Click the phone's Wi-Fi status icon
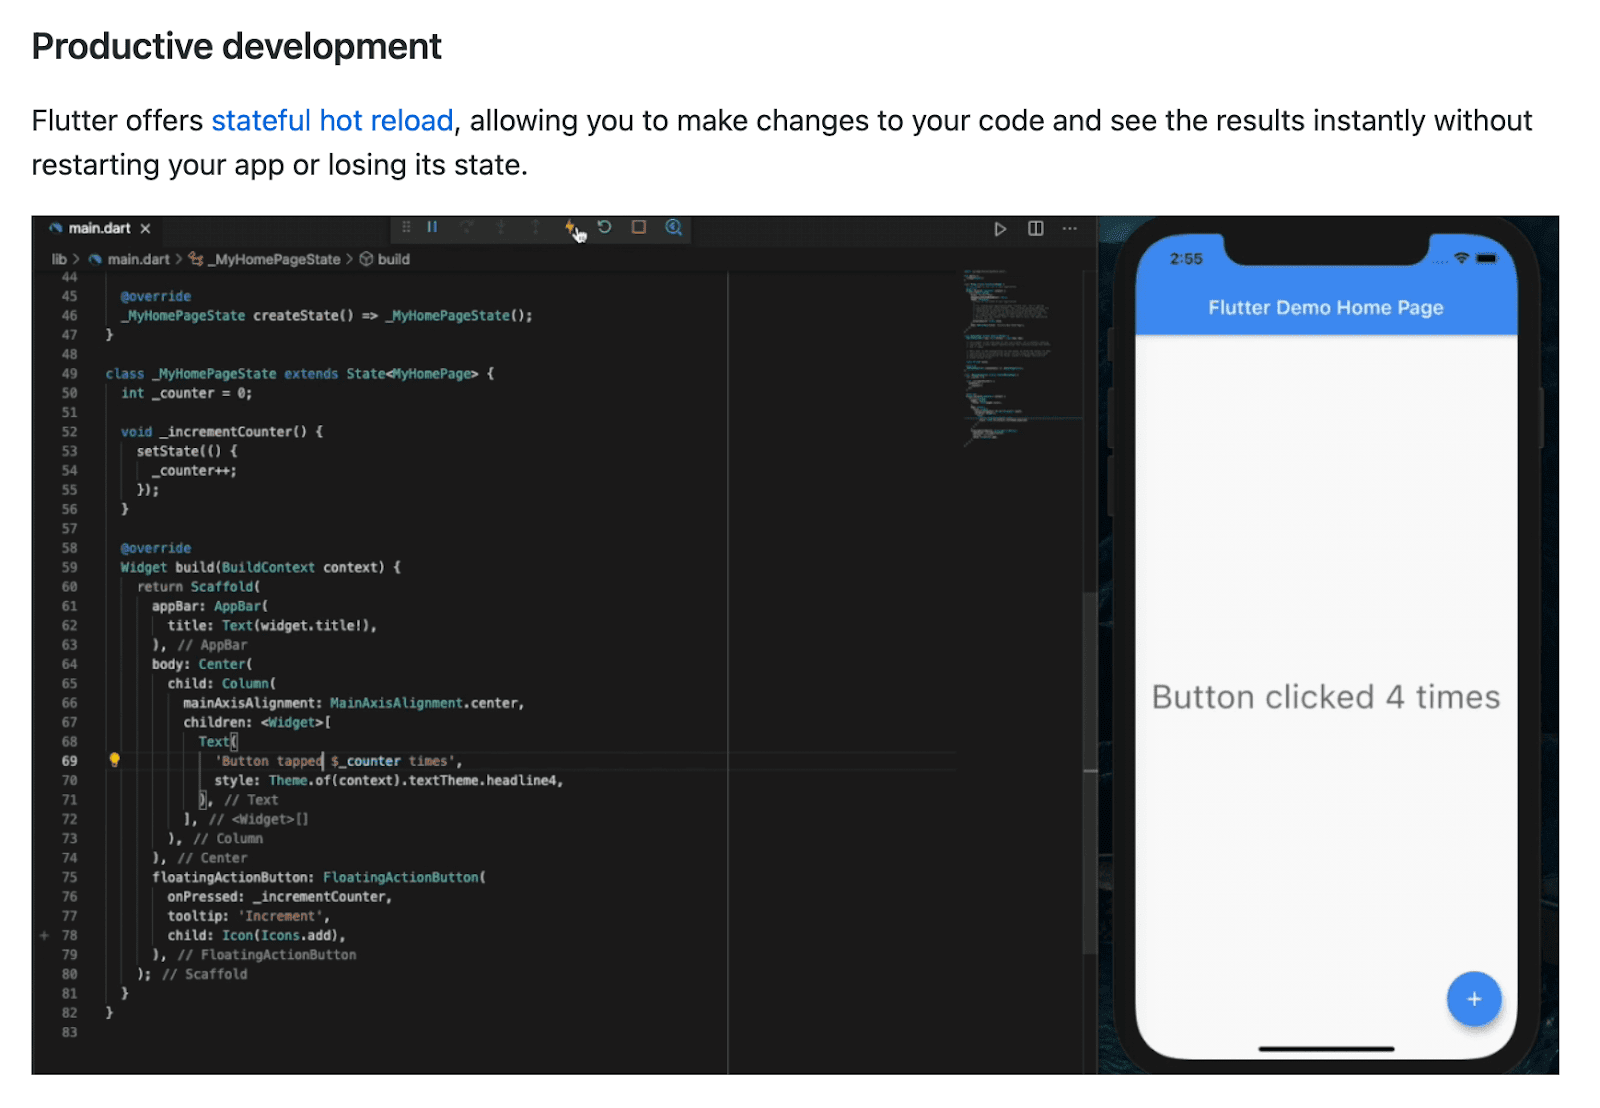This screenshot has height=1108, width=1600. (1461, 258)
